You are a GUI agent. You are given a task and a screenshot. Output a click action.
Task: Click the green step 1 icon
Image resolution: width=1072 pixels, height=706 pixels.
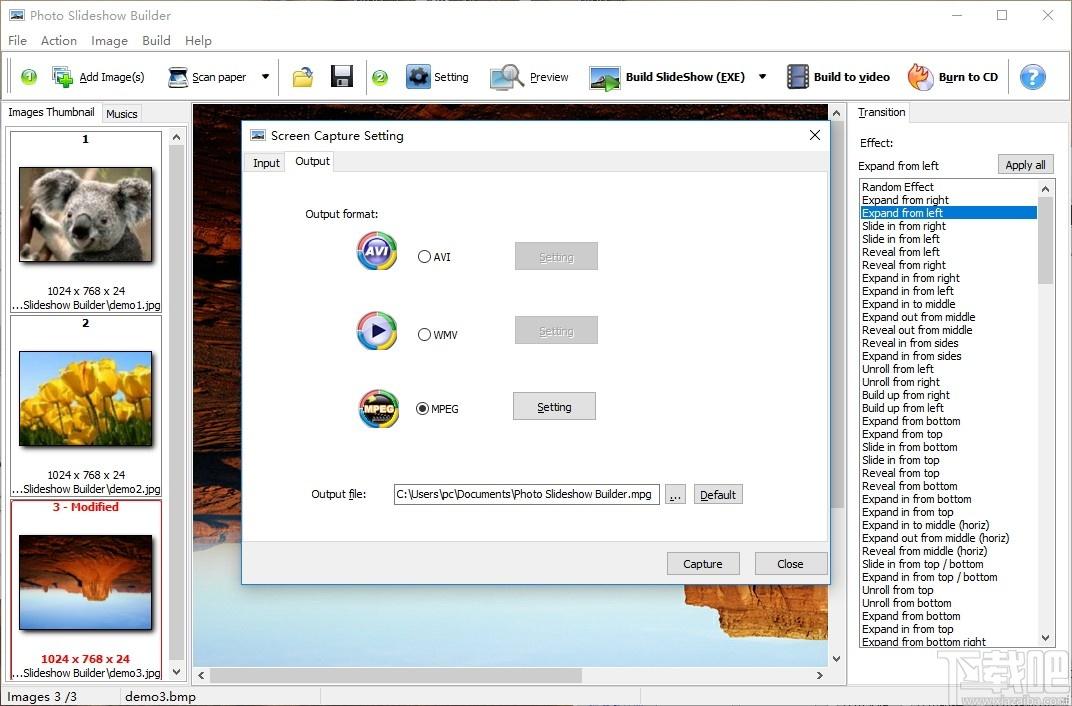pyautogui.click(x=29, y=77)
